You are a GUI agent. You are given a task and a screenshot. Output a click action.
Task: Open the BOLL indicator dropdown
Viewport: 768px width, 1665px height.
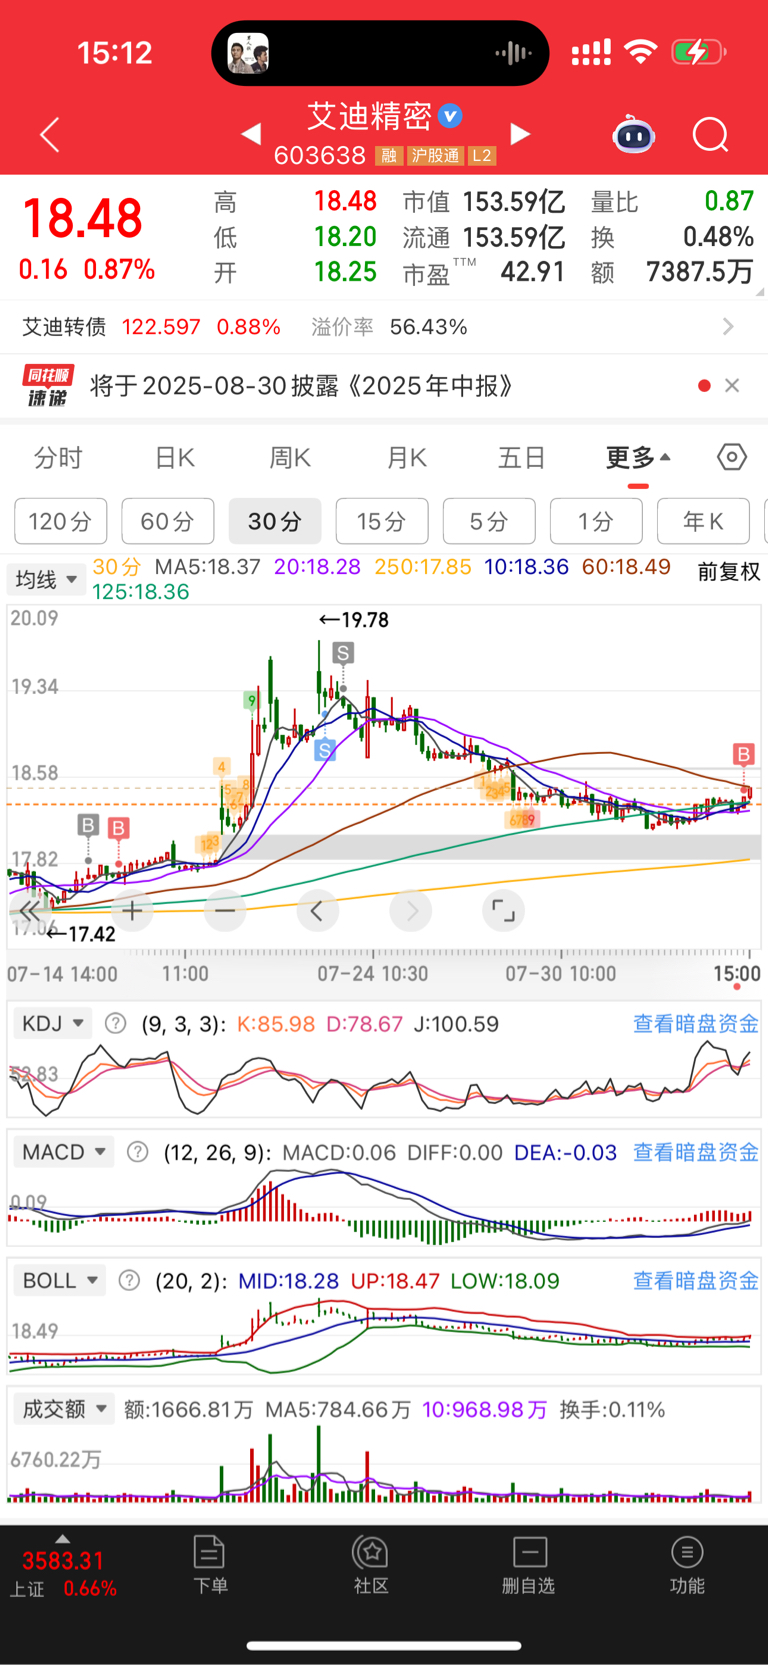click(x=59, y=1280)
